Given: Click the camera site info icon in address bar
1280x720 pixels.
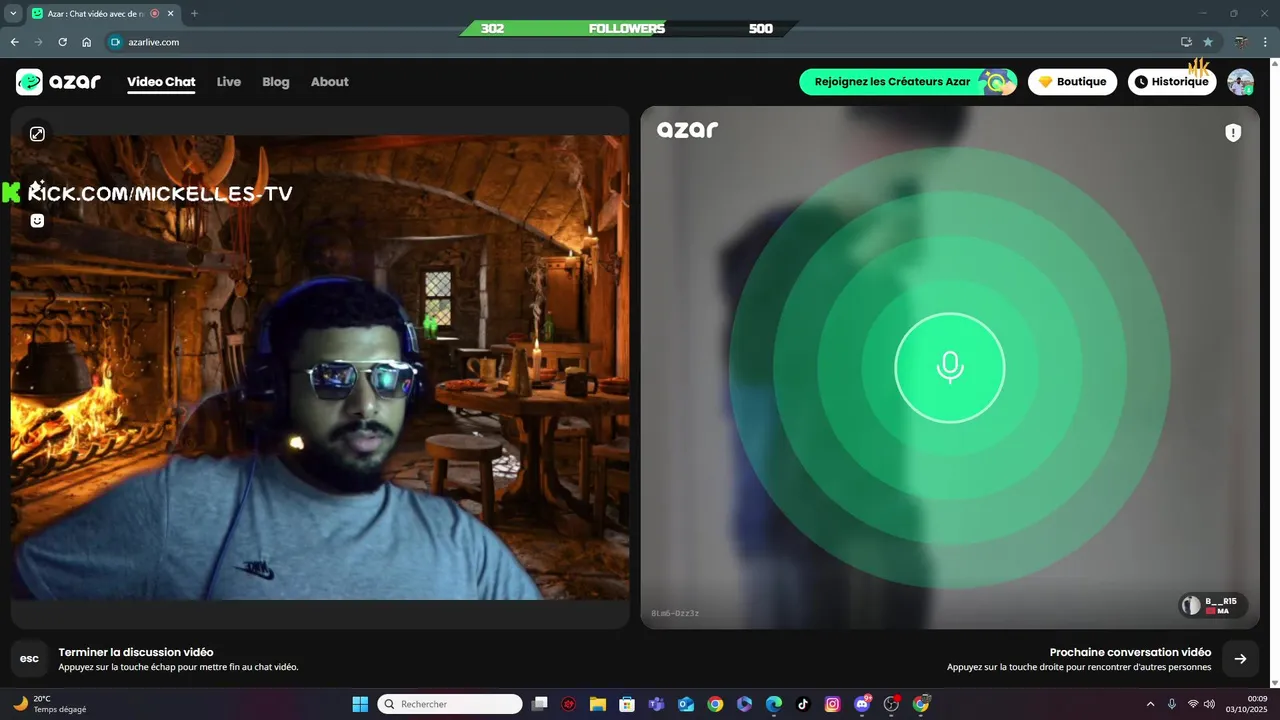Looking at the screenshot, I should point(115,42).
